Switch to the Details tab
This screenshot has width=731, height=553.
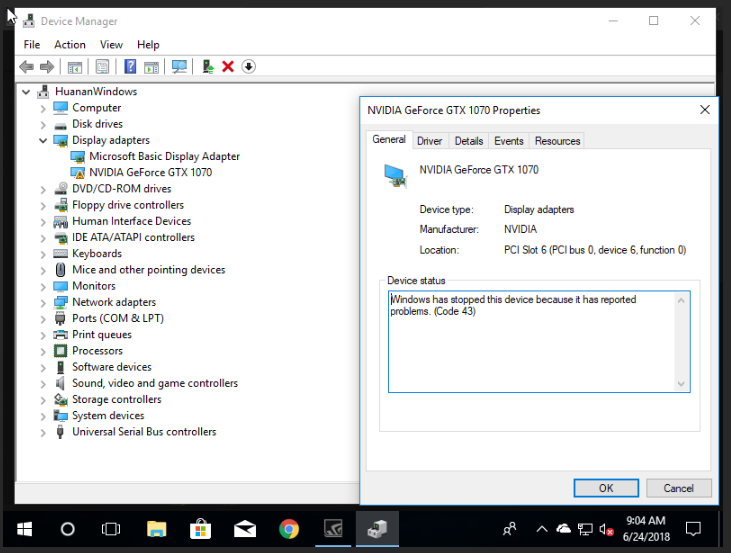click(x=469, y=141)
